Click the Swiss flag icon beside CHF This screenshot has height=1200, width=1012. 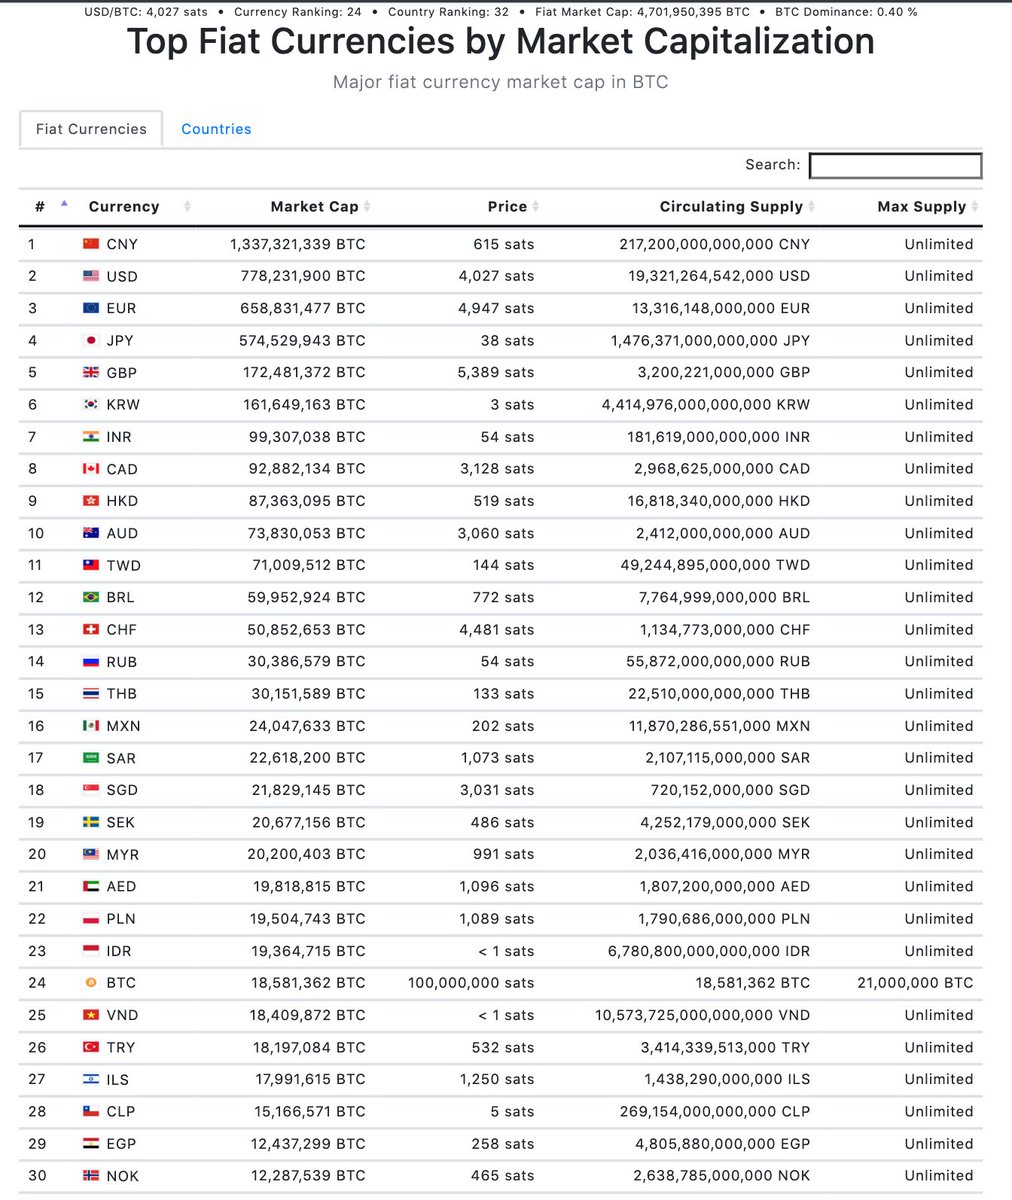point(91,630)
